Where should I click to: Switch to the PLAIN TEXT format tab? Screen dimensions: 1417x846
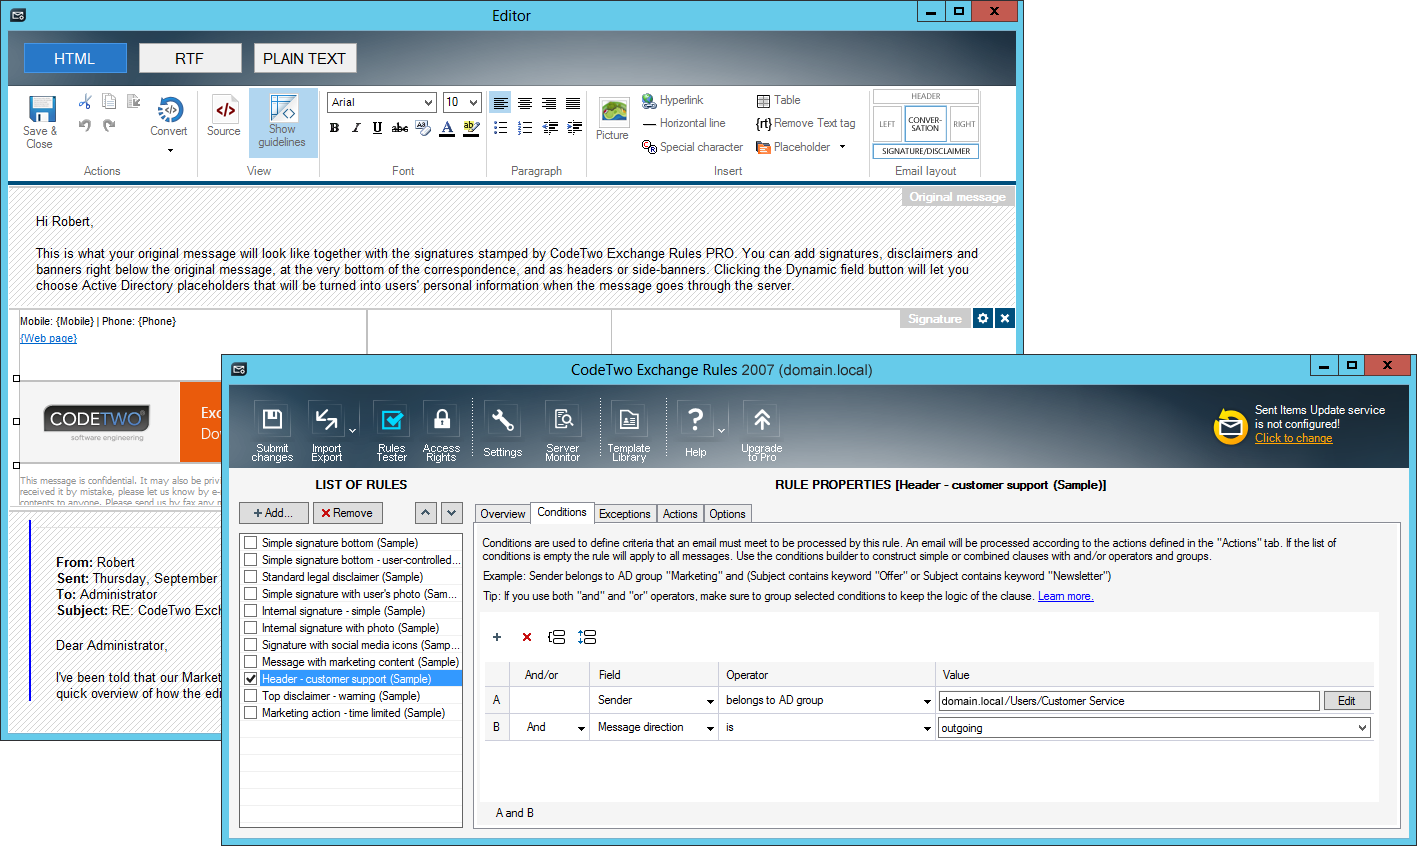[x=305, y=58]
